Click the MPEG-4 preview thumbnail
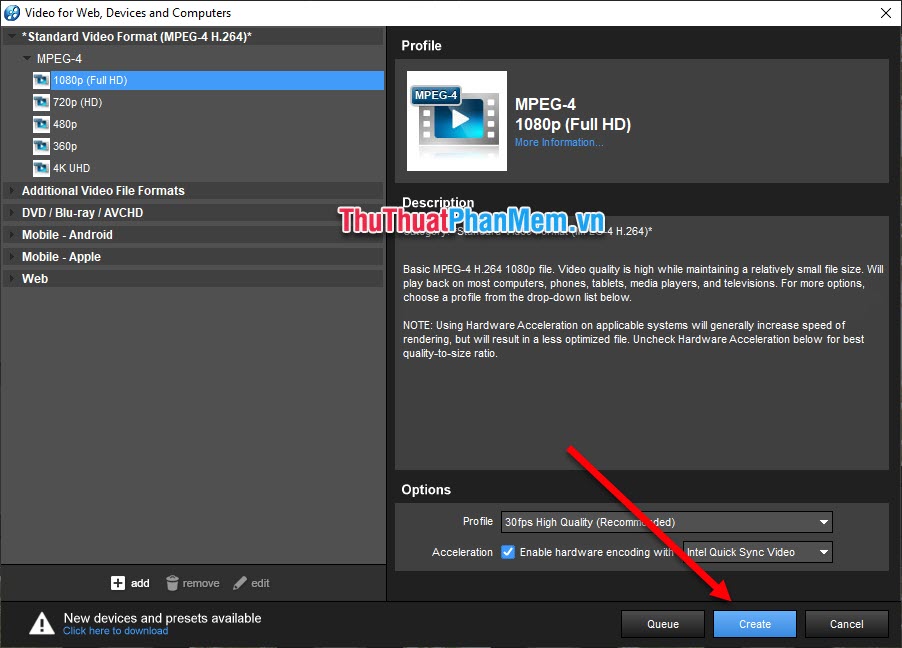902x648 pixels. [x=456, y=121]
